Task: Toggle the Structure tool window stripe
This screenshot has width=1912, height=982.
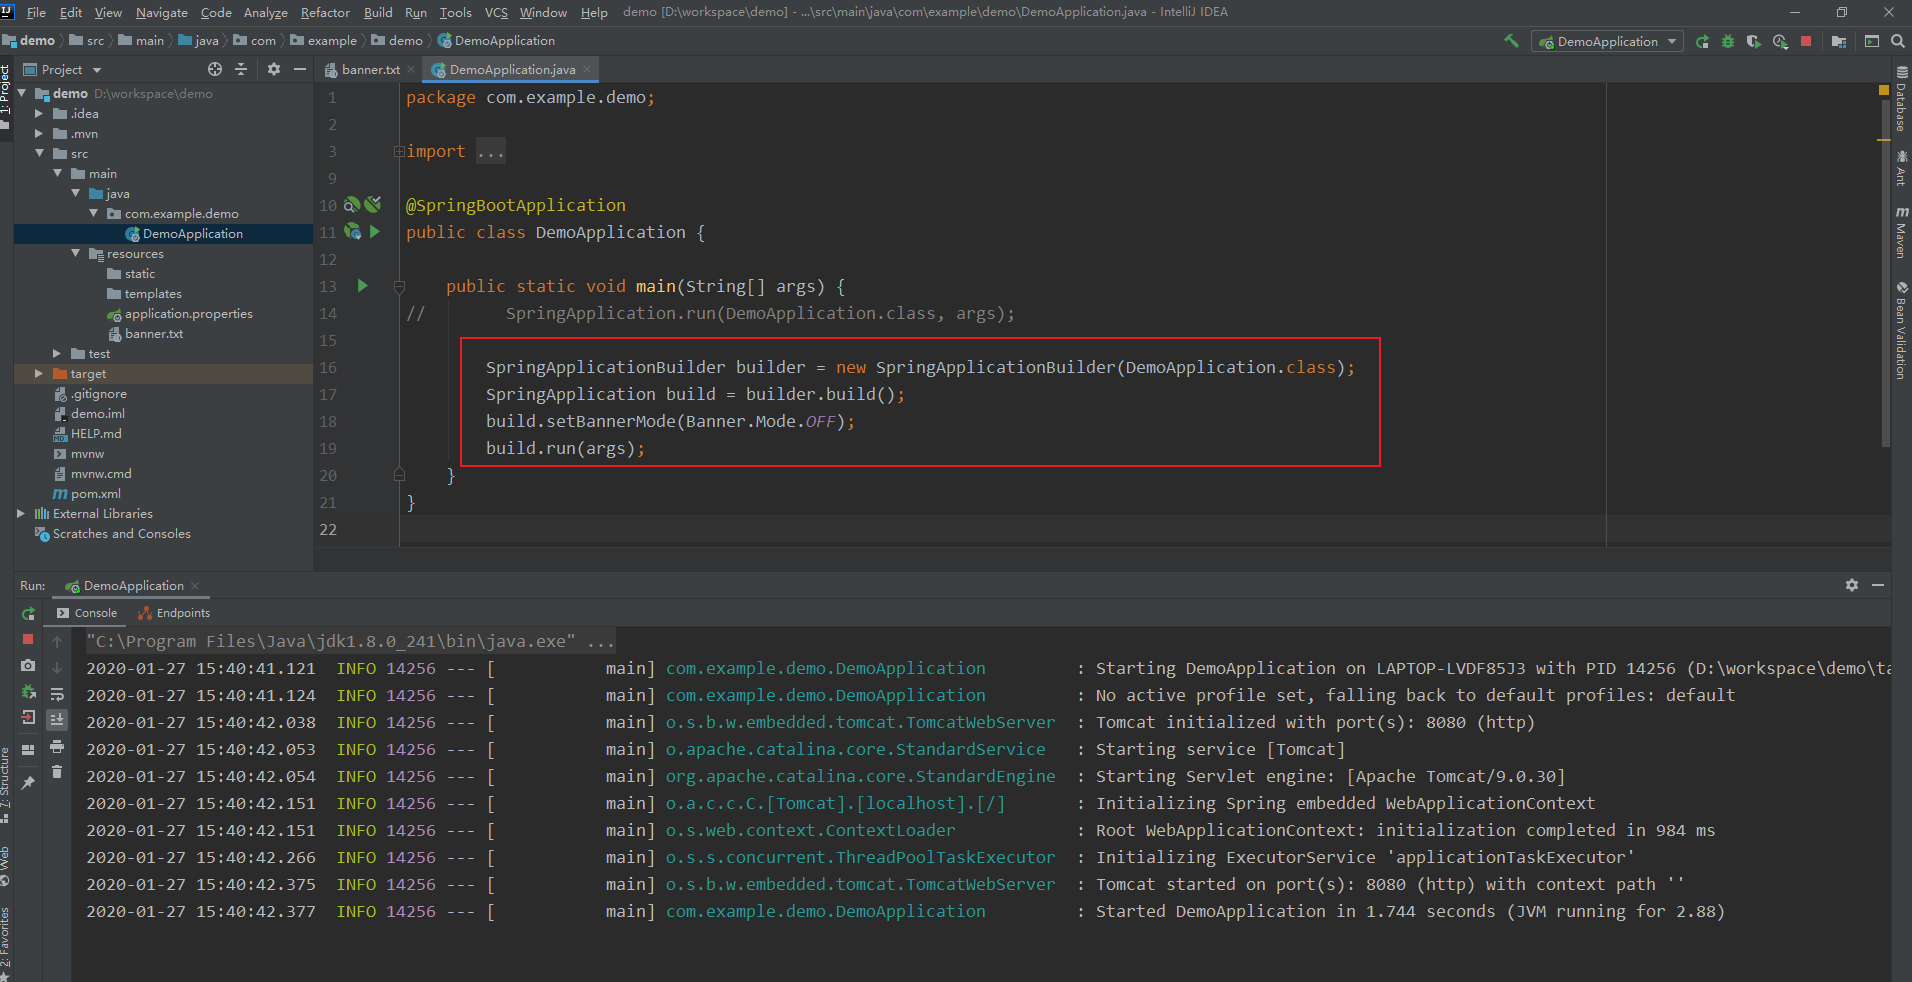Action: point(6,784)
